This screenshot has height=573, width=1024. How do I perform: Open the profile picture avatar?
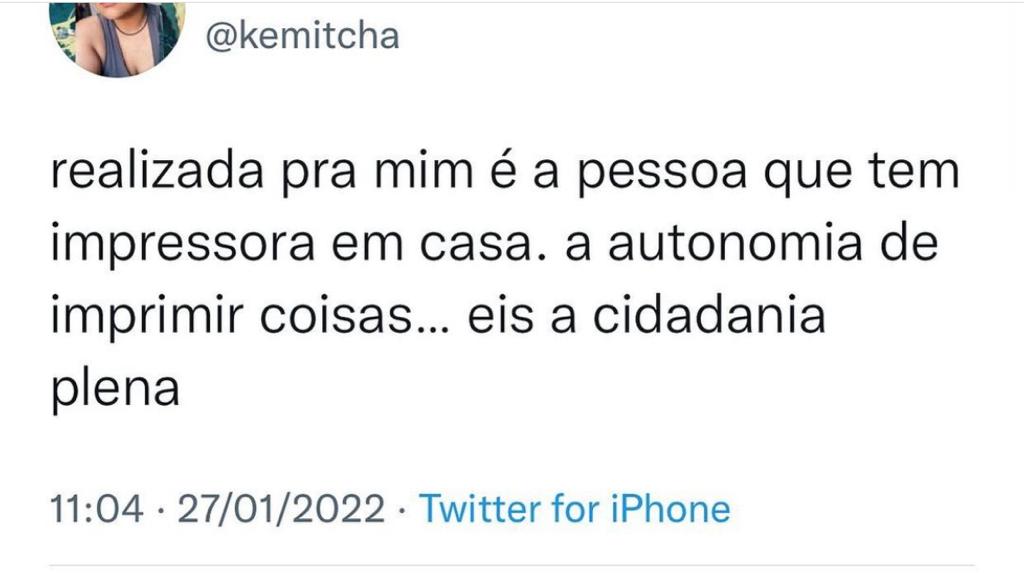point(116,36)
